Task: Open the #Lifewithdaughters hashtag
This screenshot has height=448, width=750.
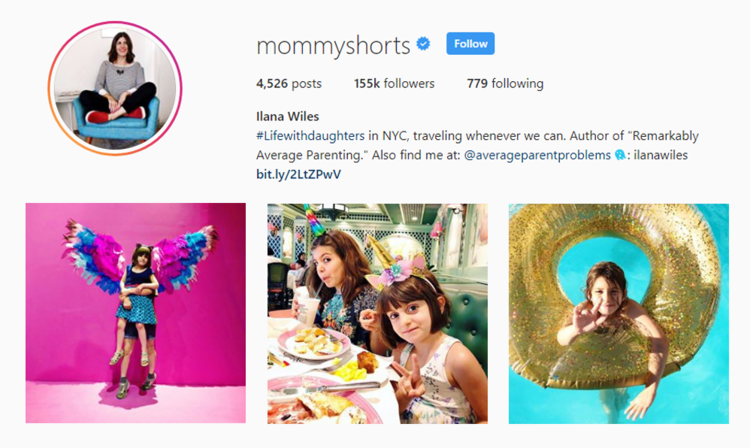Action: click(x=310, y=136)
